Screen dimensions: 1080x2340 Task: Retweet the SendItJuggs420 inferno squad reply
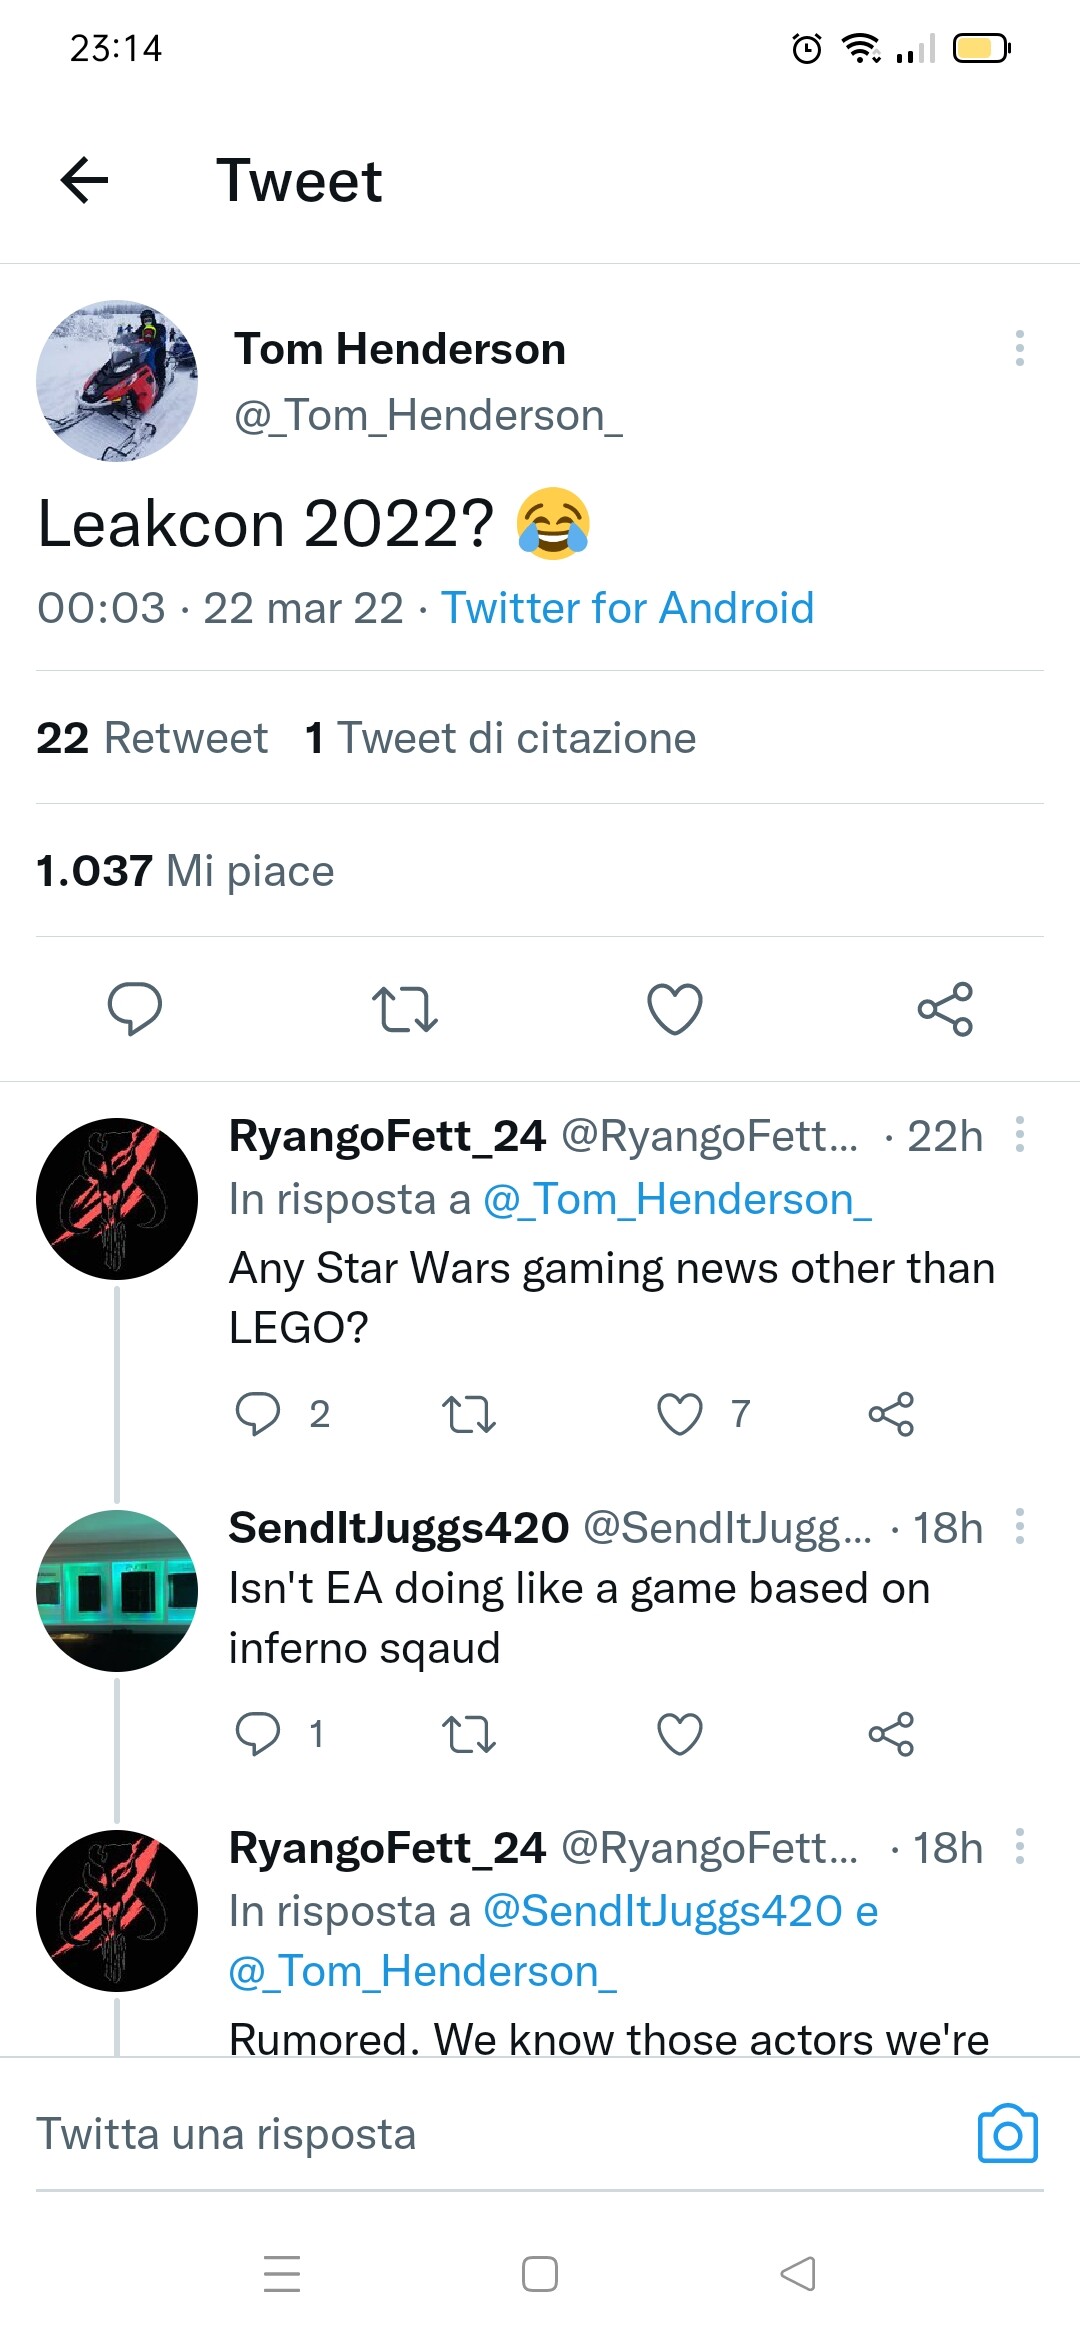[x=468, y=1734]
